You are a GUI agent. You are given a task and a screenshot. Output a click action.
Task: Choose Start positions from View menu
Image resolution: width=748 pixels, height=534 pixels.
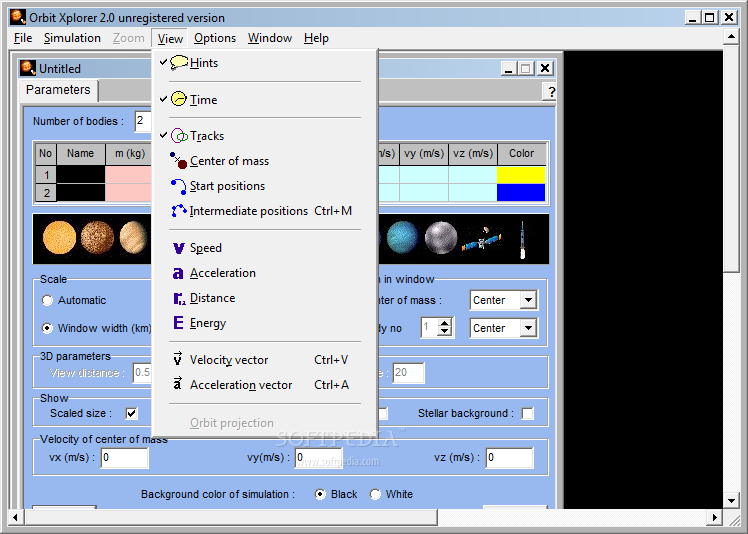click(265, 186)
